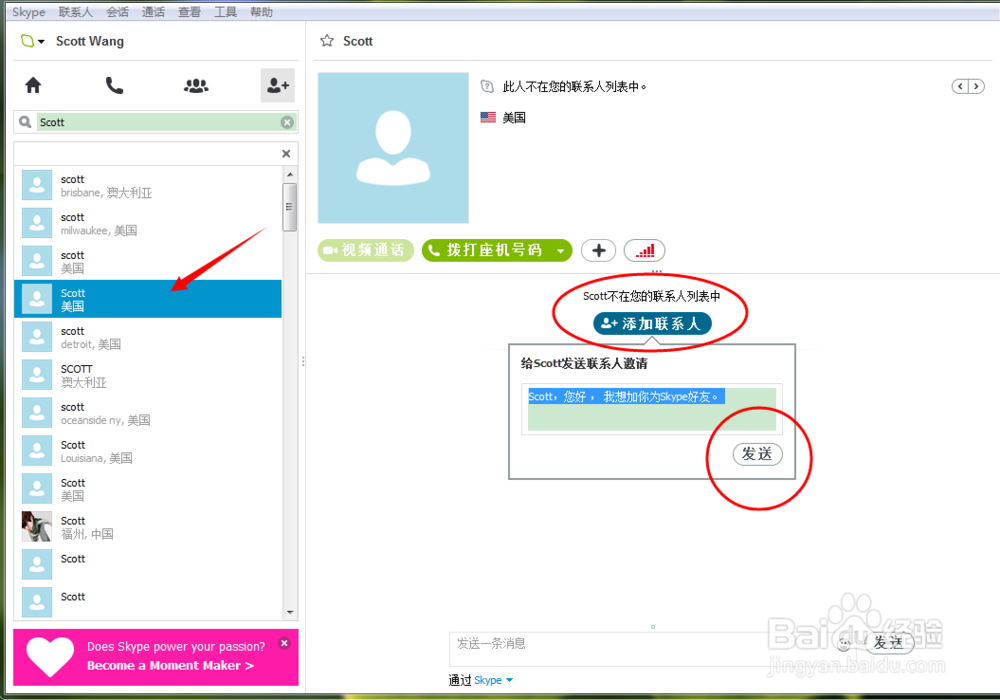This screenshot has height=700, width=1000.
Task: Open the call quality signal icon
Action: pyautogui.click(x=644, y=251)
